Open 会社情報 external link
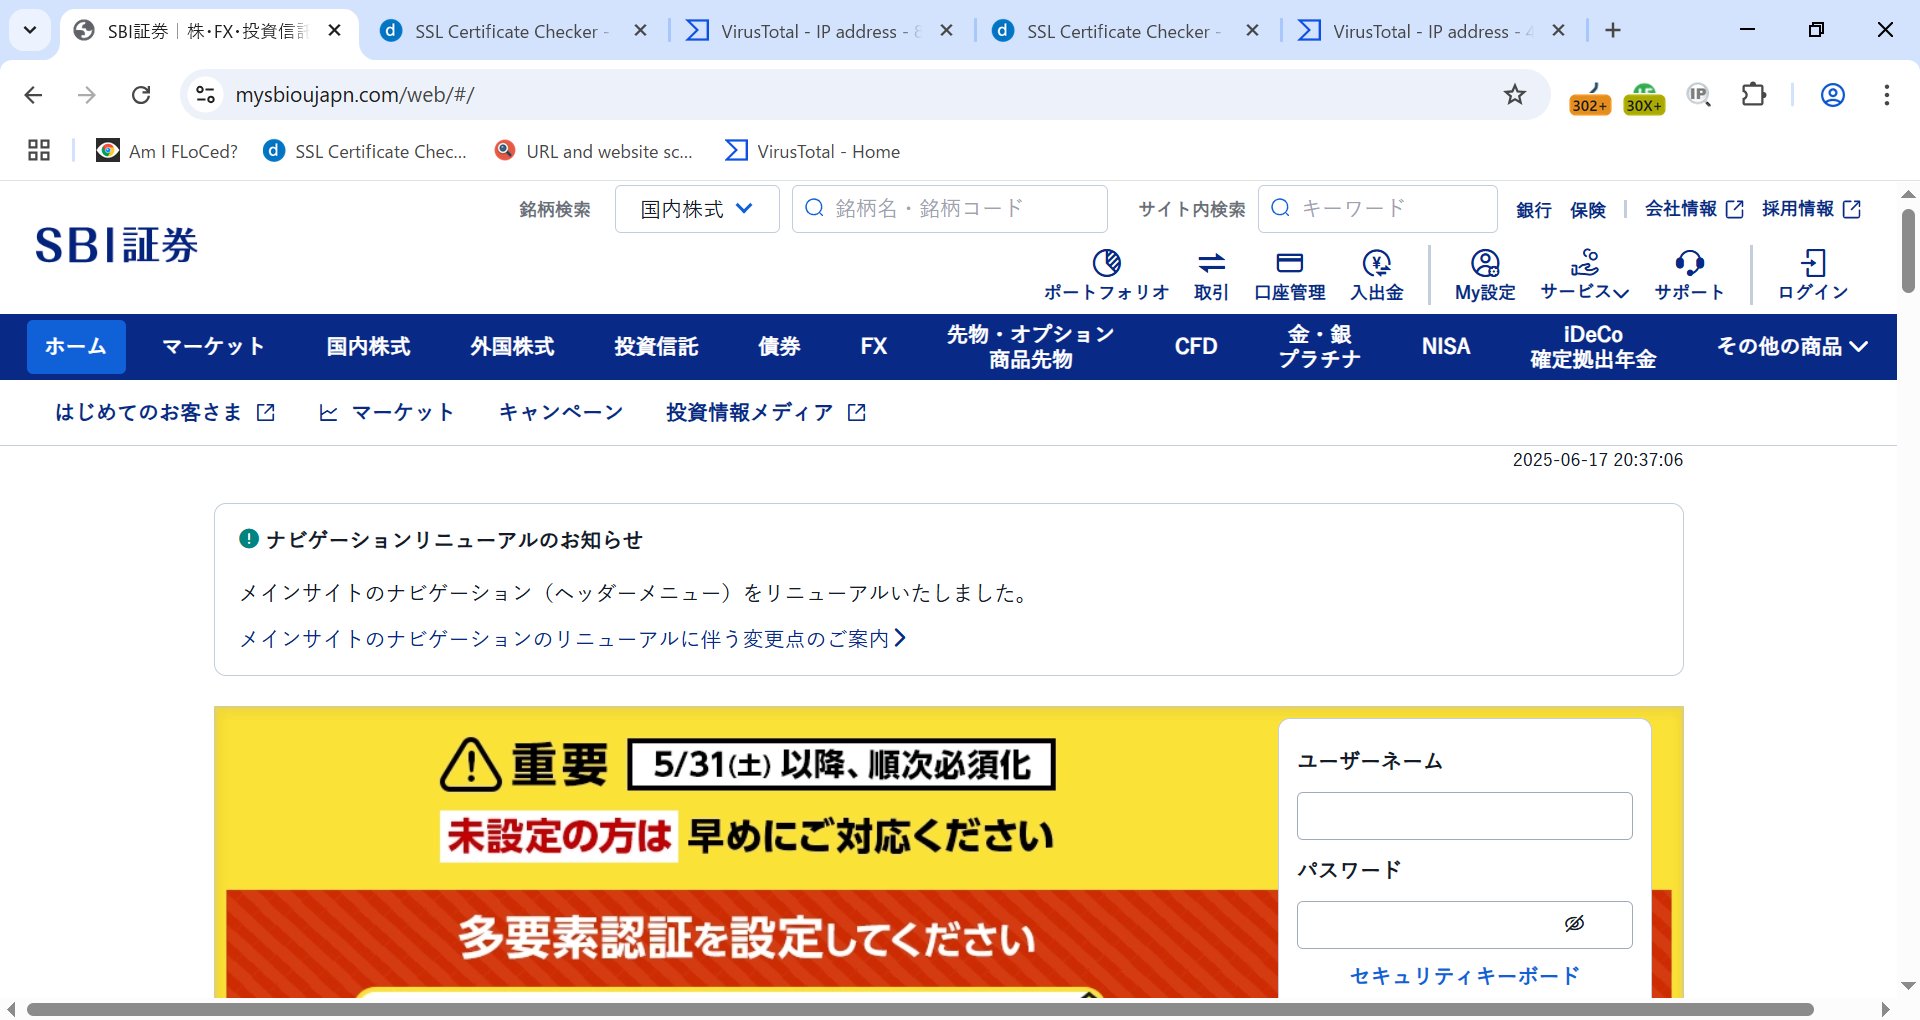1920x1020 pixels. click(x=1695, y=209)
